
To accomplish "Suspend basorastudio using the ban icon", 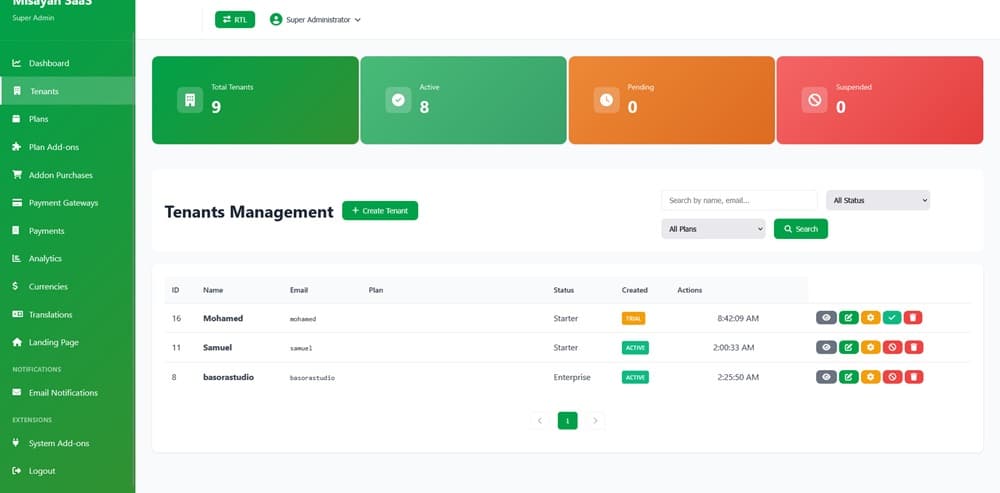I will click(892, 377).
